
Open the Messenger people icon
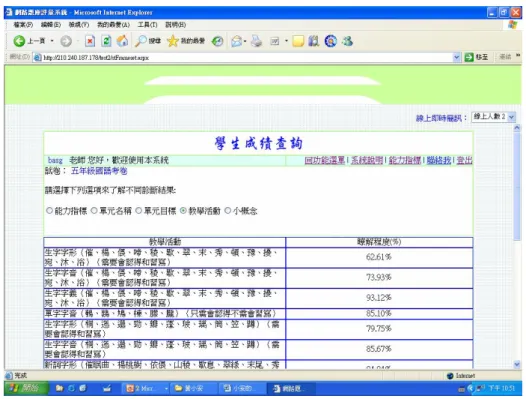point(348,41)
